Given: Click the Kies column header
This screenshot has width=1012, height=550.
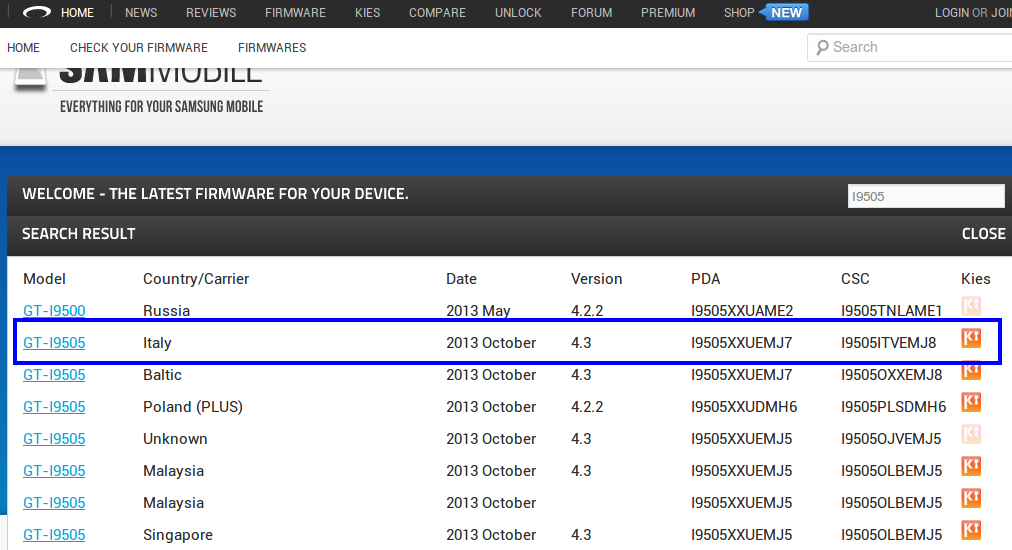Looking at the screenshot, I should (x=975, y=279).
